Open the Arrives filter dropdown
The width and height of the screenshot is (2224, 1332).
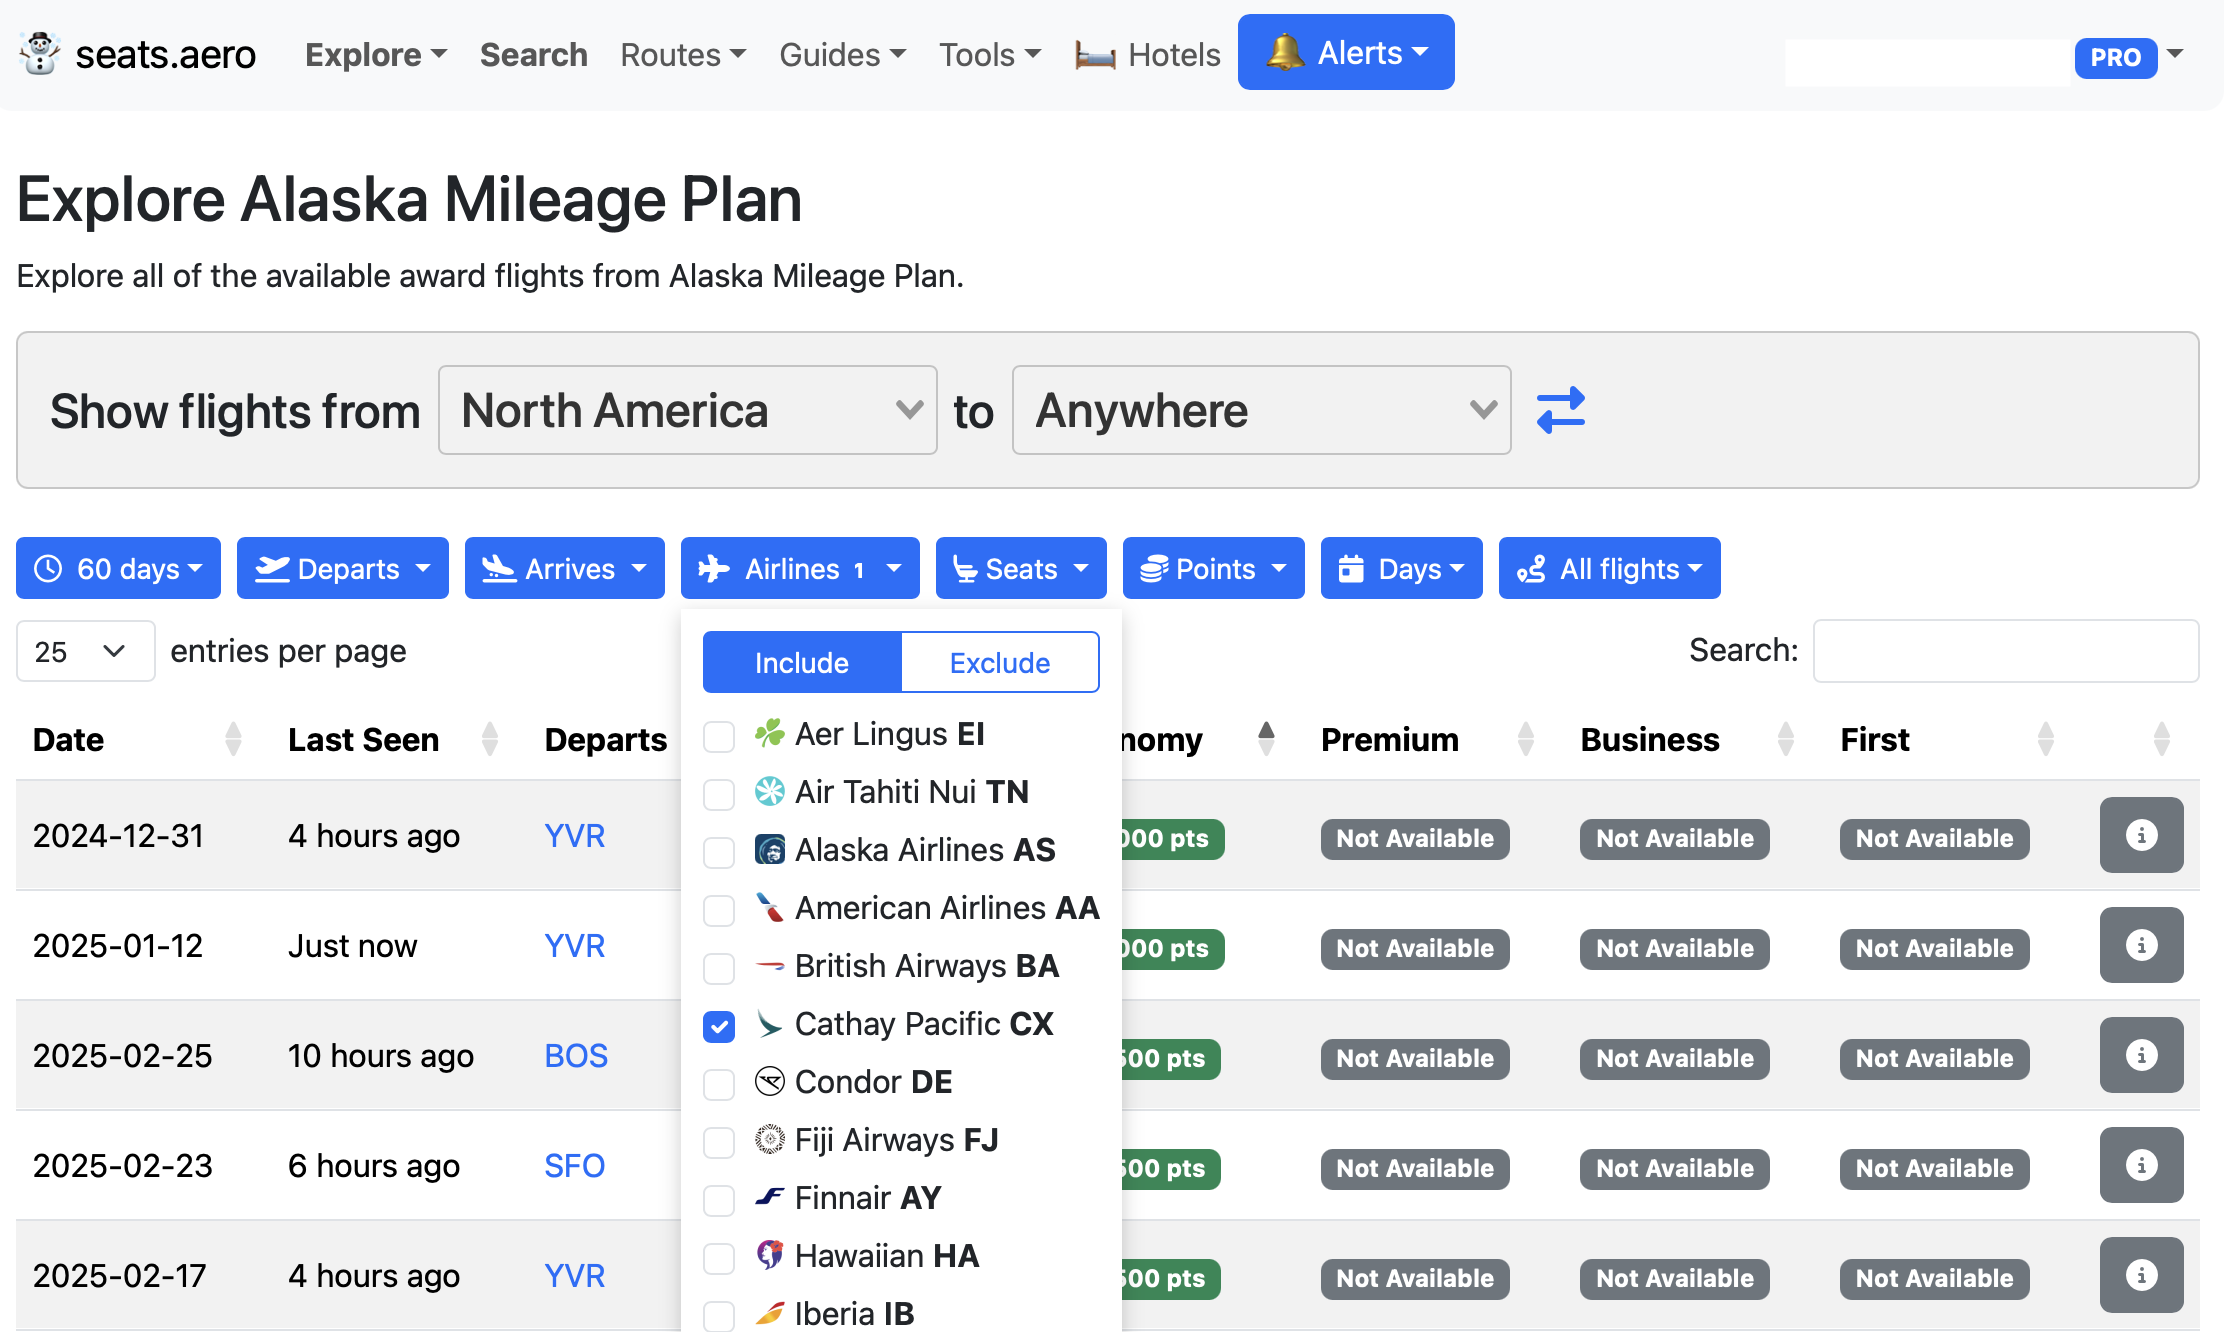pyautogui.click(x=564, y=568)
